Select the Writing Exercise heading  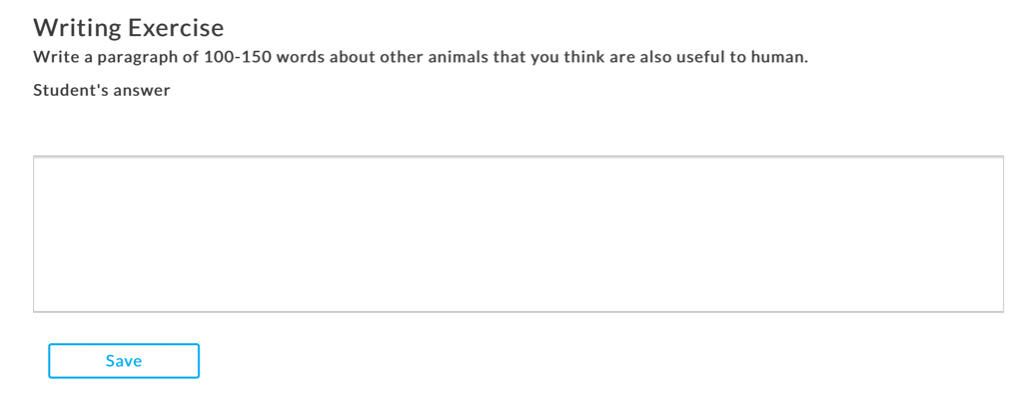tap(129, 27)
